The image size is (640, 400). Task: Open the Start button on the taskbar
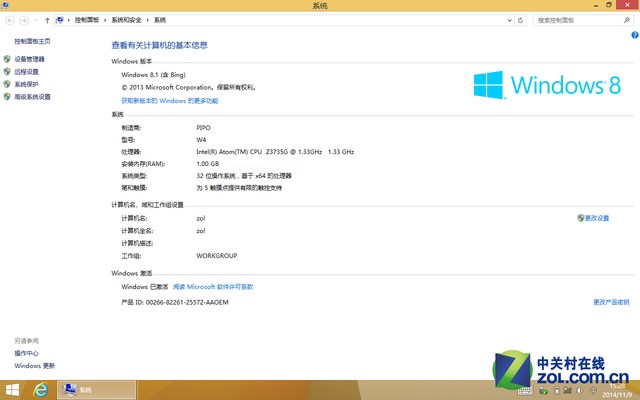[12, 390]
